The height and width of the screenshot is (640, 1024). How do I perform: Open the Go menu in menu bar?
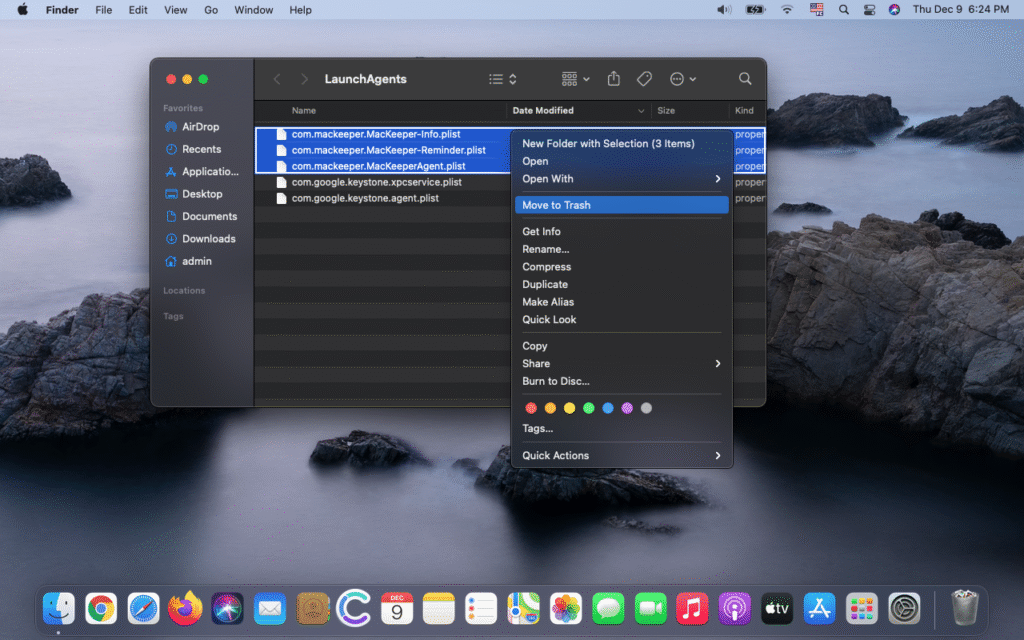coord(211,10)
